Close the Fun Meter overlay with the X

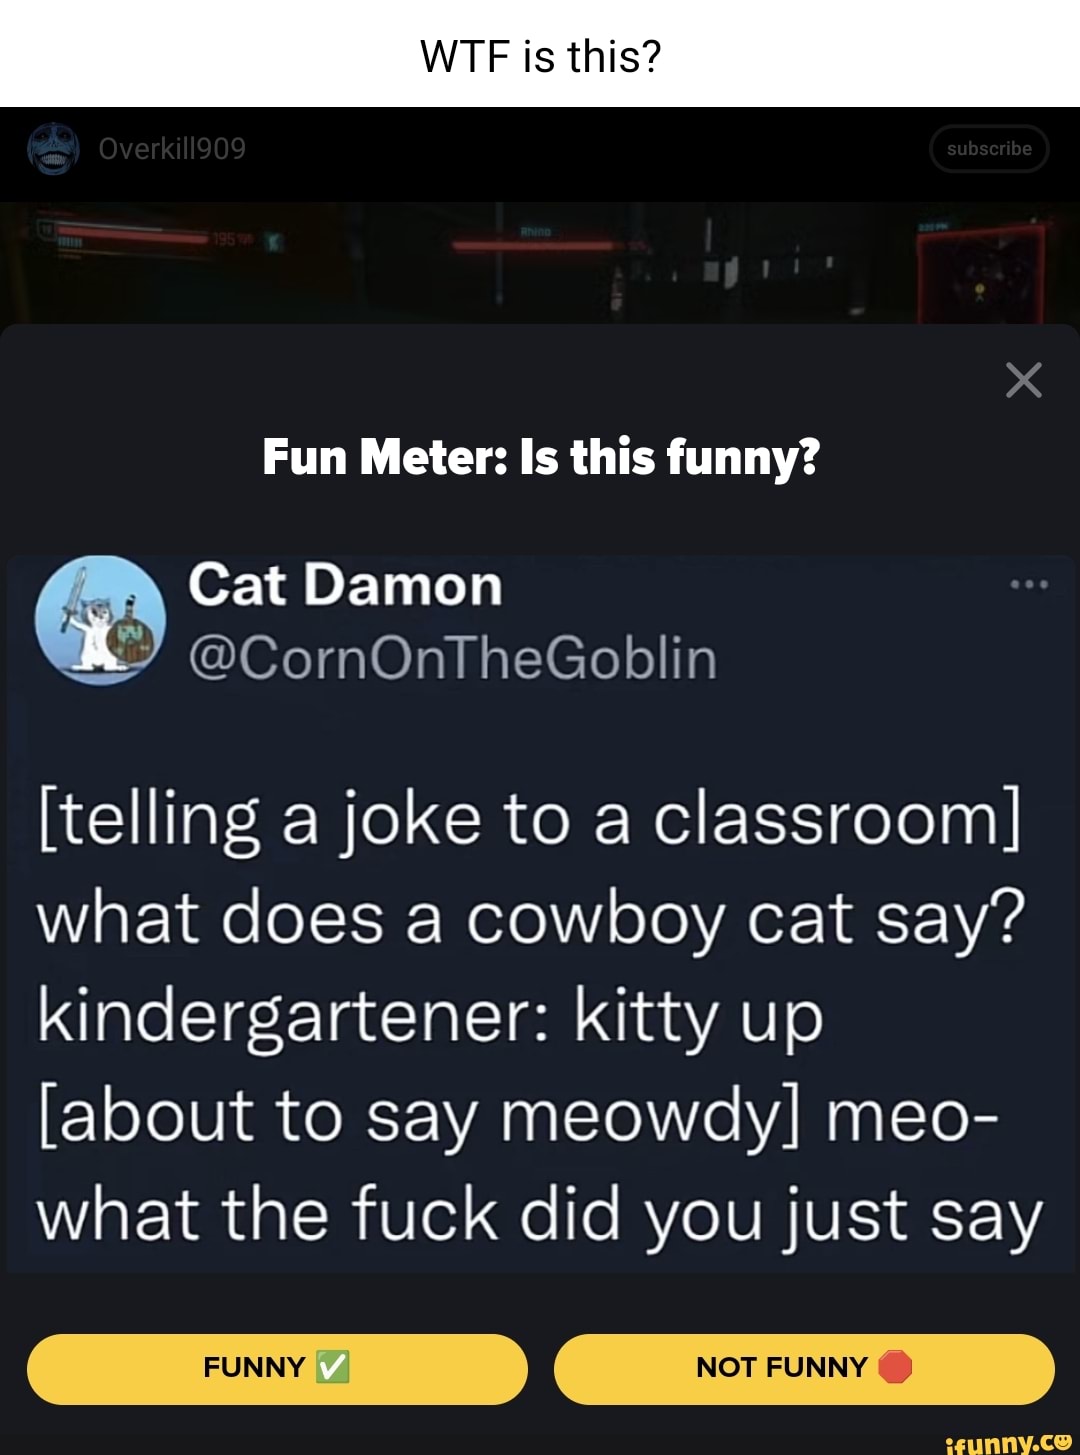point(1023,382)
